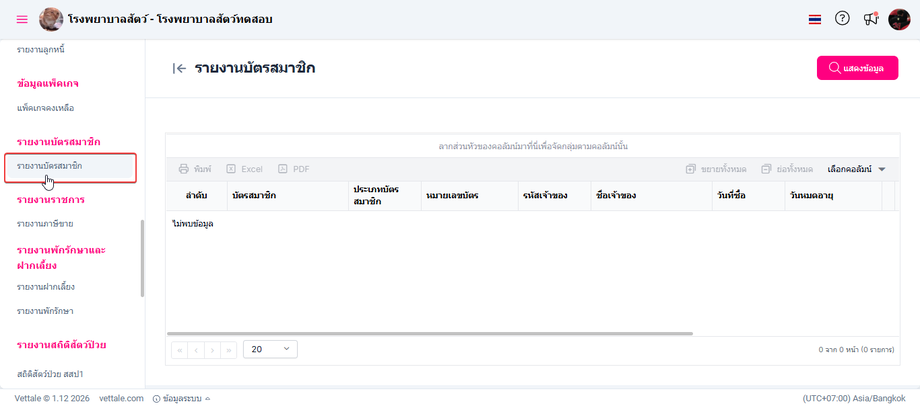This screenshot has width=920, height=408.
Task: Open the announcements megaphone icon
Action: 871,19
